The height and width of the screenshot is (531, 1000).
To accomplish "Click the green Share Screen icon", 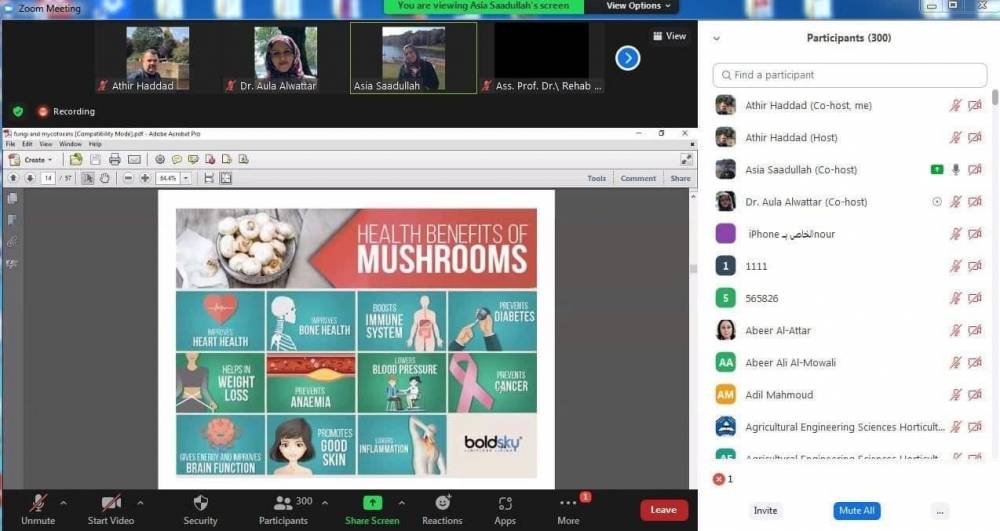I will tap(372, 503).
